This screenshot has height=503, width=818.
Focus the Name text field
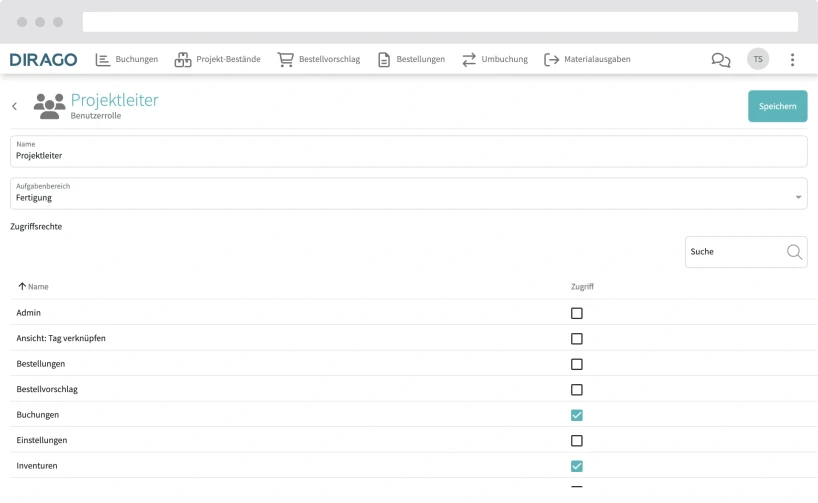point(408,156)
